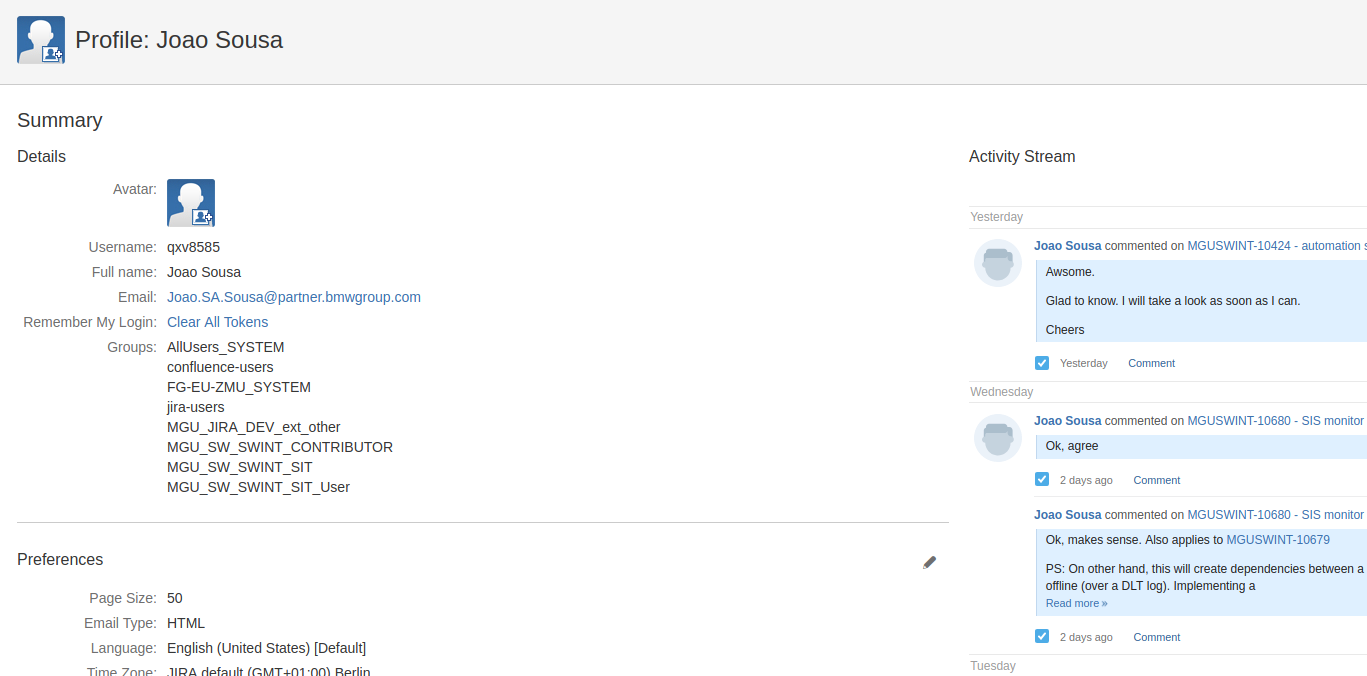Screen dimensions: 1367x676
Task: Click comment icon below the 'Read more' entry
Action: coord(1042,637)
